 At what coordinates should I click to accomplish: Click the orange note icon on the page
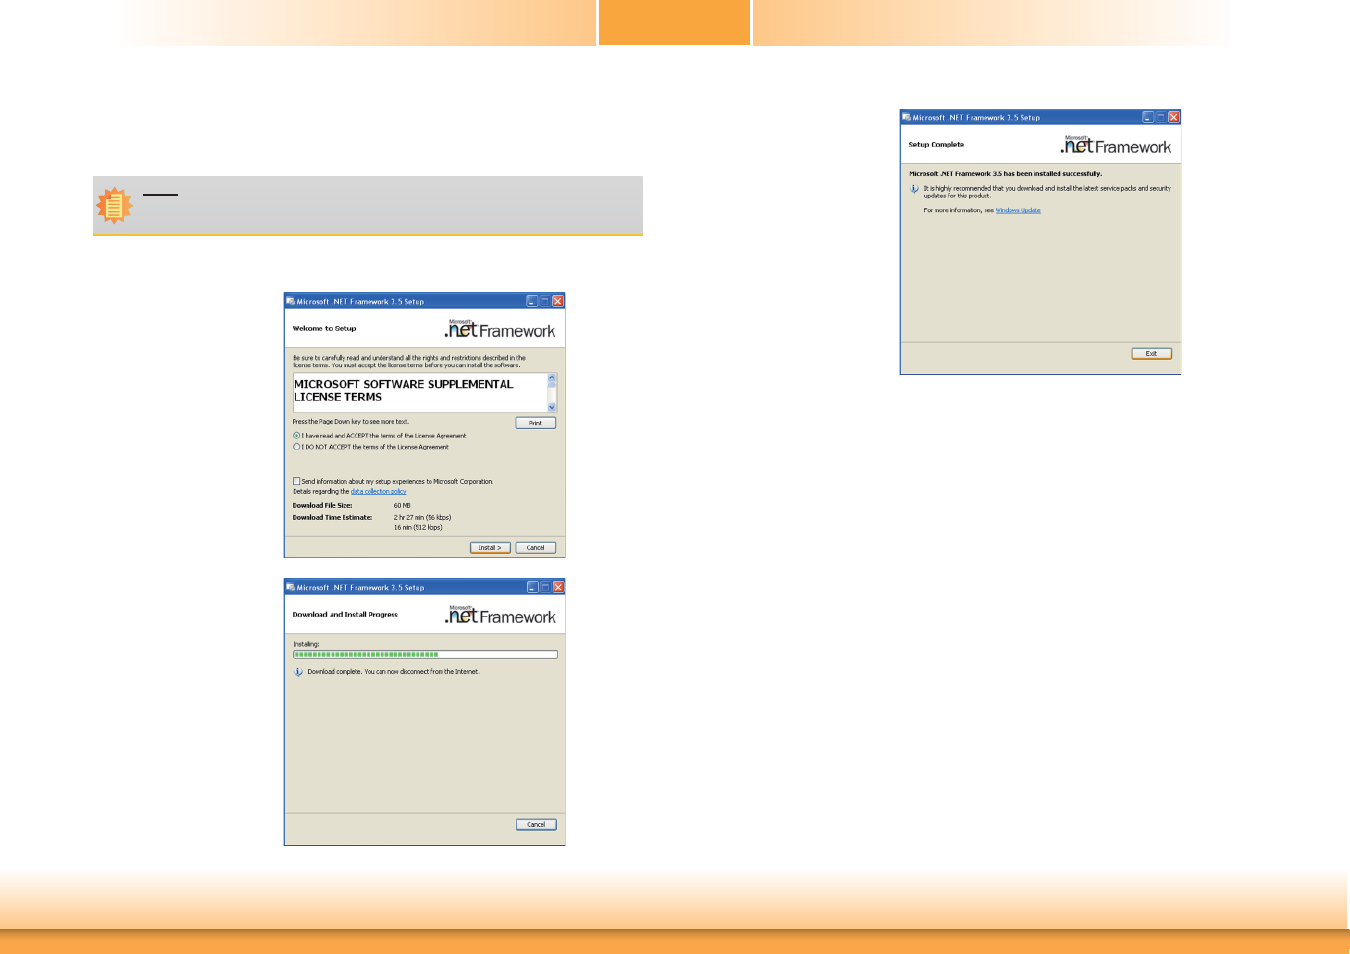tap(114, 205)
